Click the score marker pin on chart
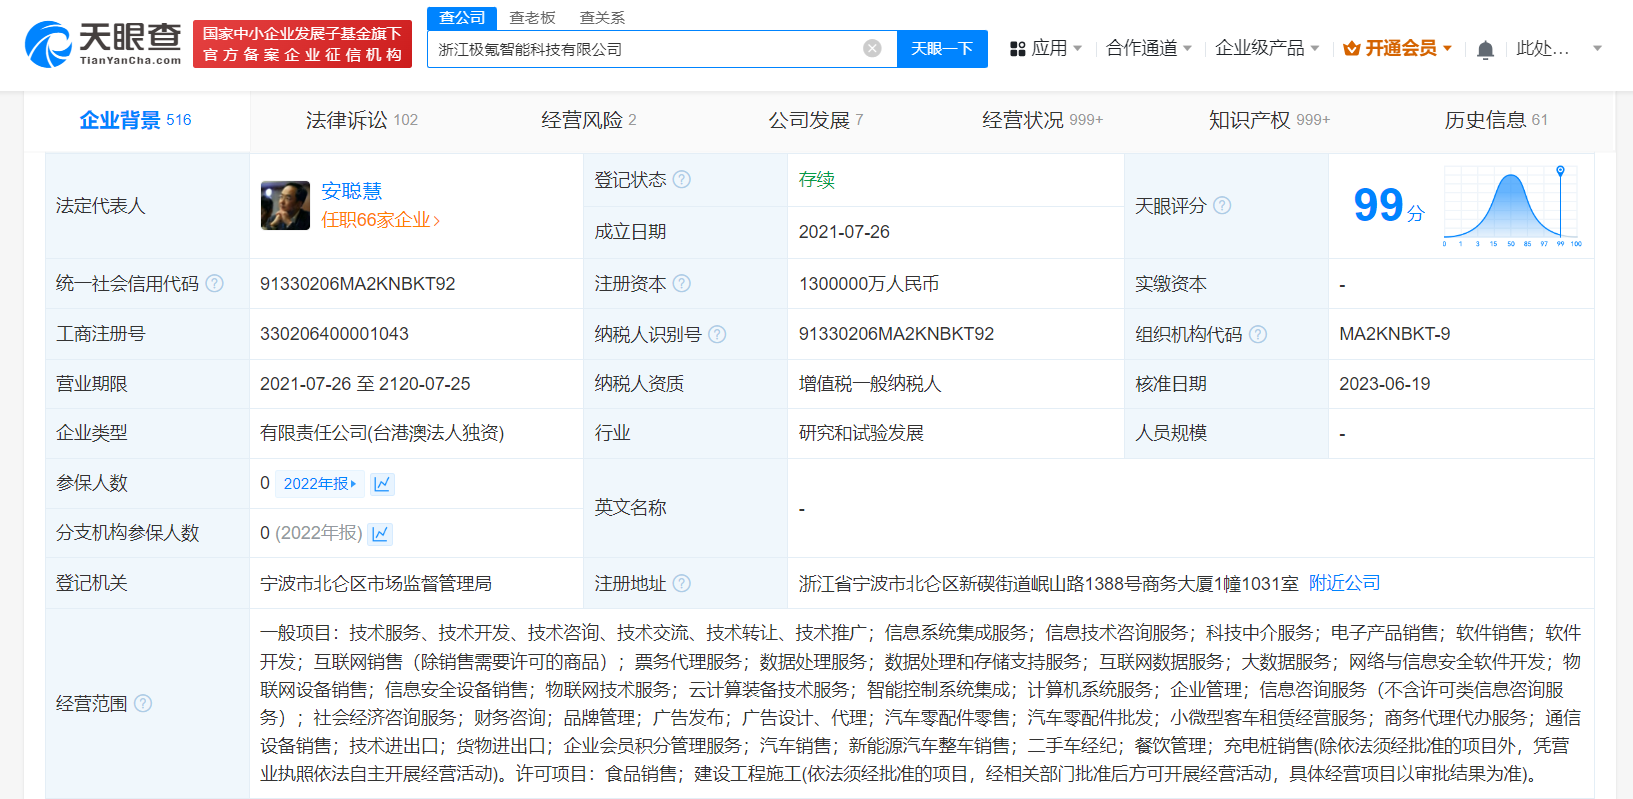This screenshot has height=799, width=1633. click(1560, 171)
